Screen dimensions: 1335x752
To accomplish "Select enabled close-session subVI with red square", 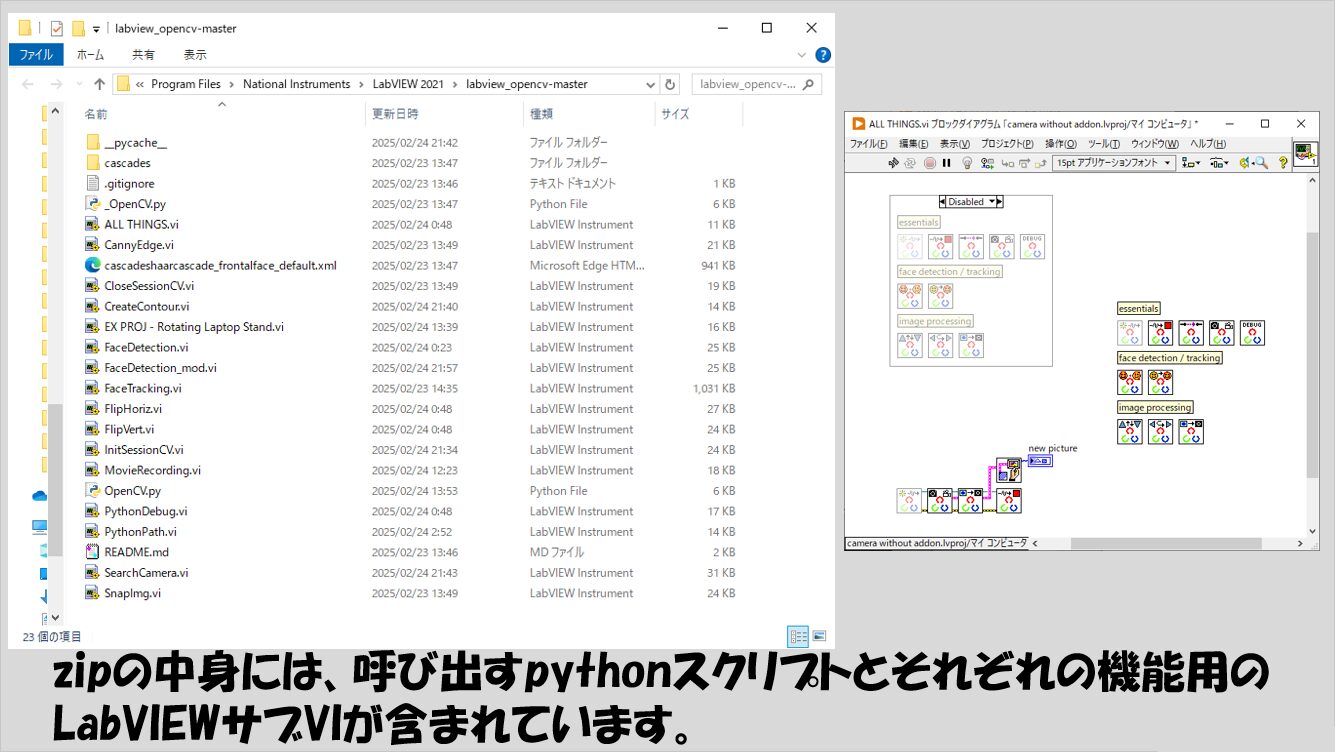I will pyautogui.click(x=1160, y=333).
